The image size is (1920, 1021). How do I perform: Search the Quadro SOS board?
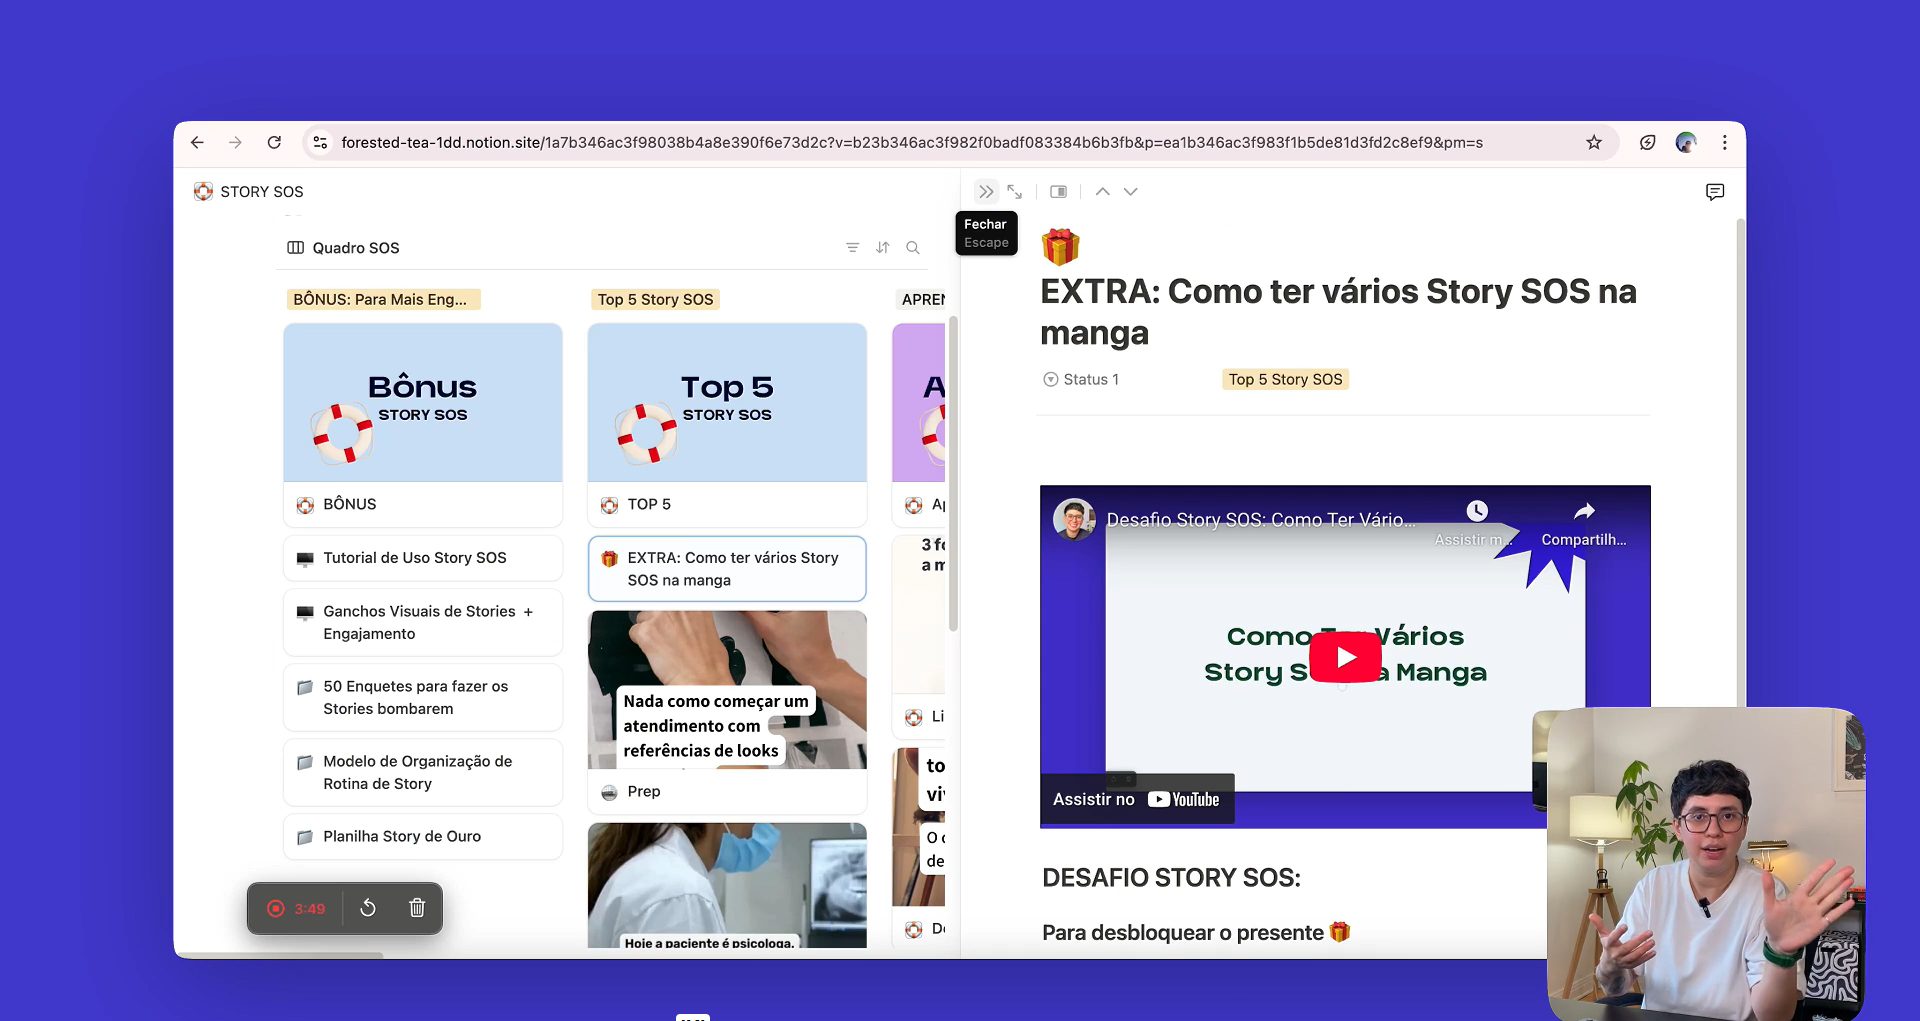(x=913, y=248)
